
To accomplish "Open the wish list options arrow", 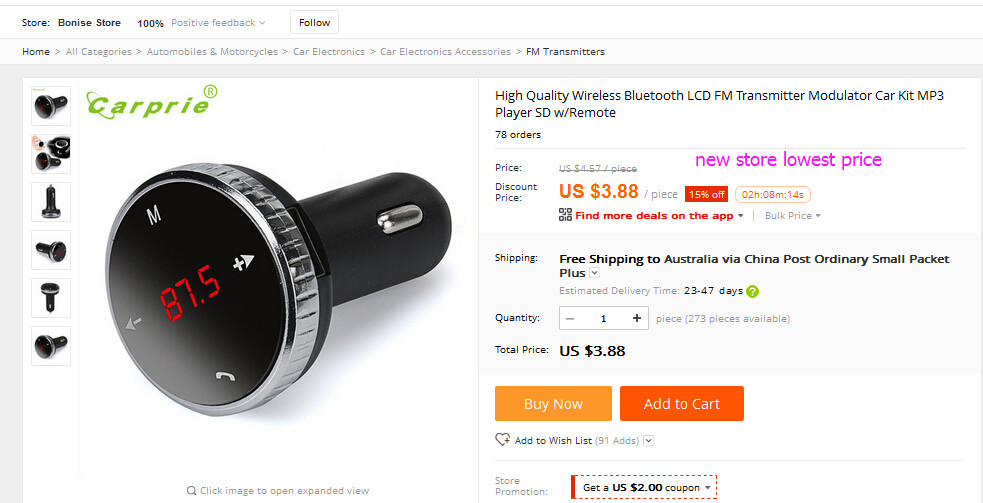I will coord(649,440).
